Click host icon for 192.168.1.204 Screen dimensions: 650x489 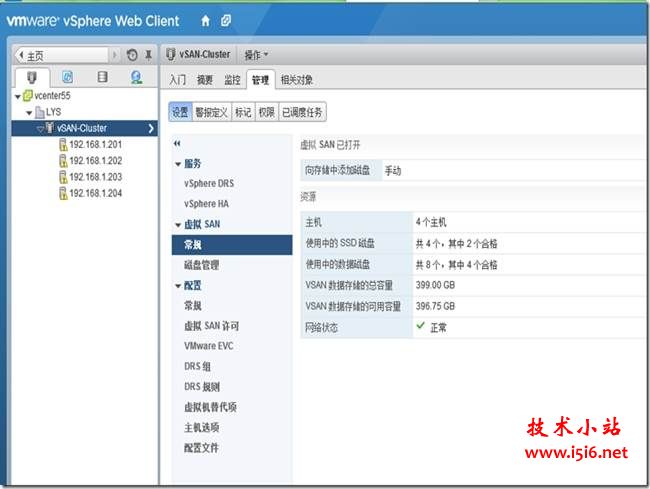pyautogui.click(x=63, y=194)
